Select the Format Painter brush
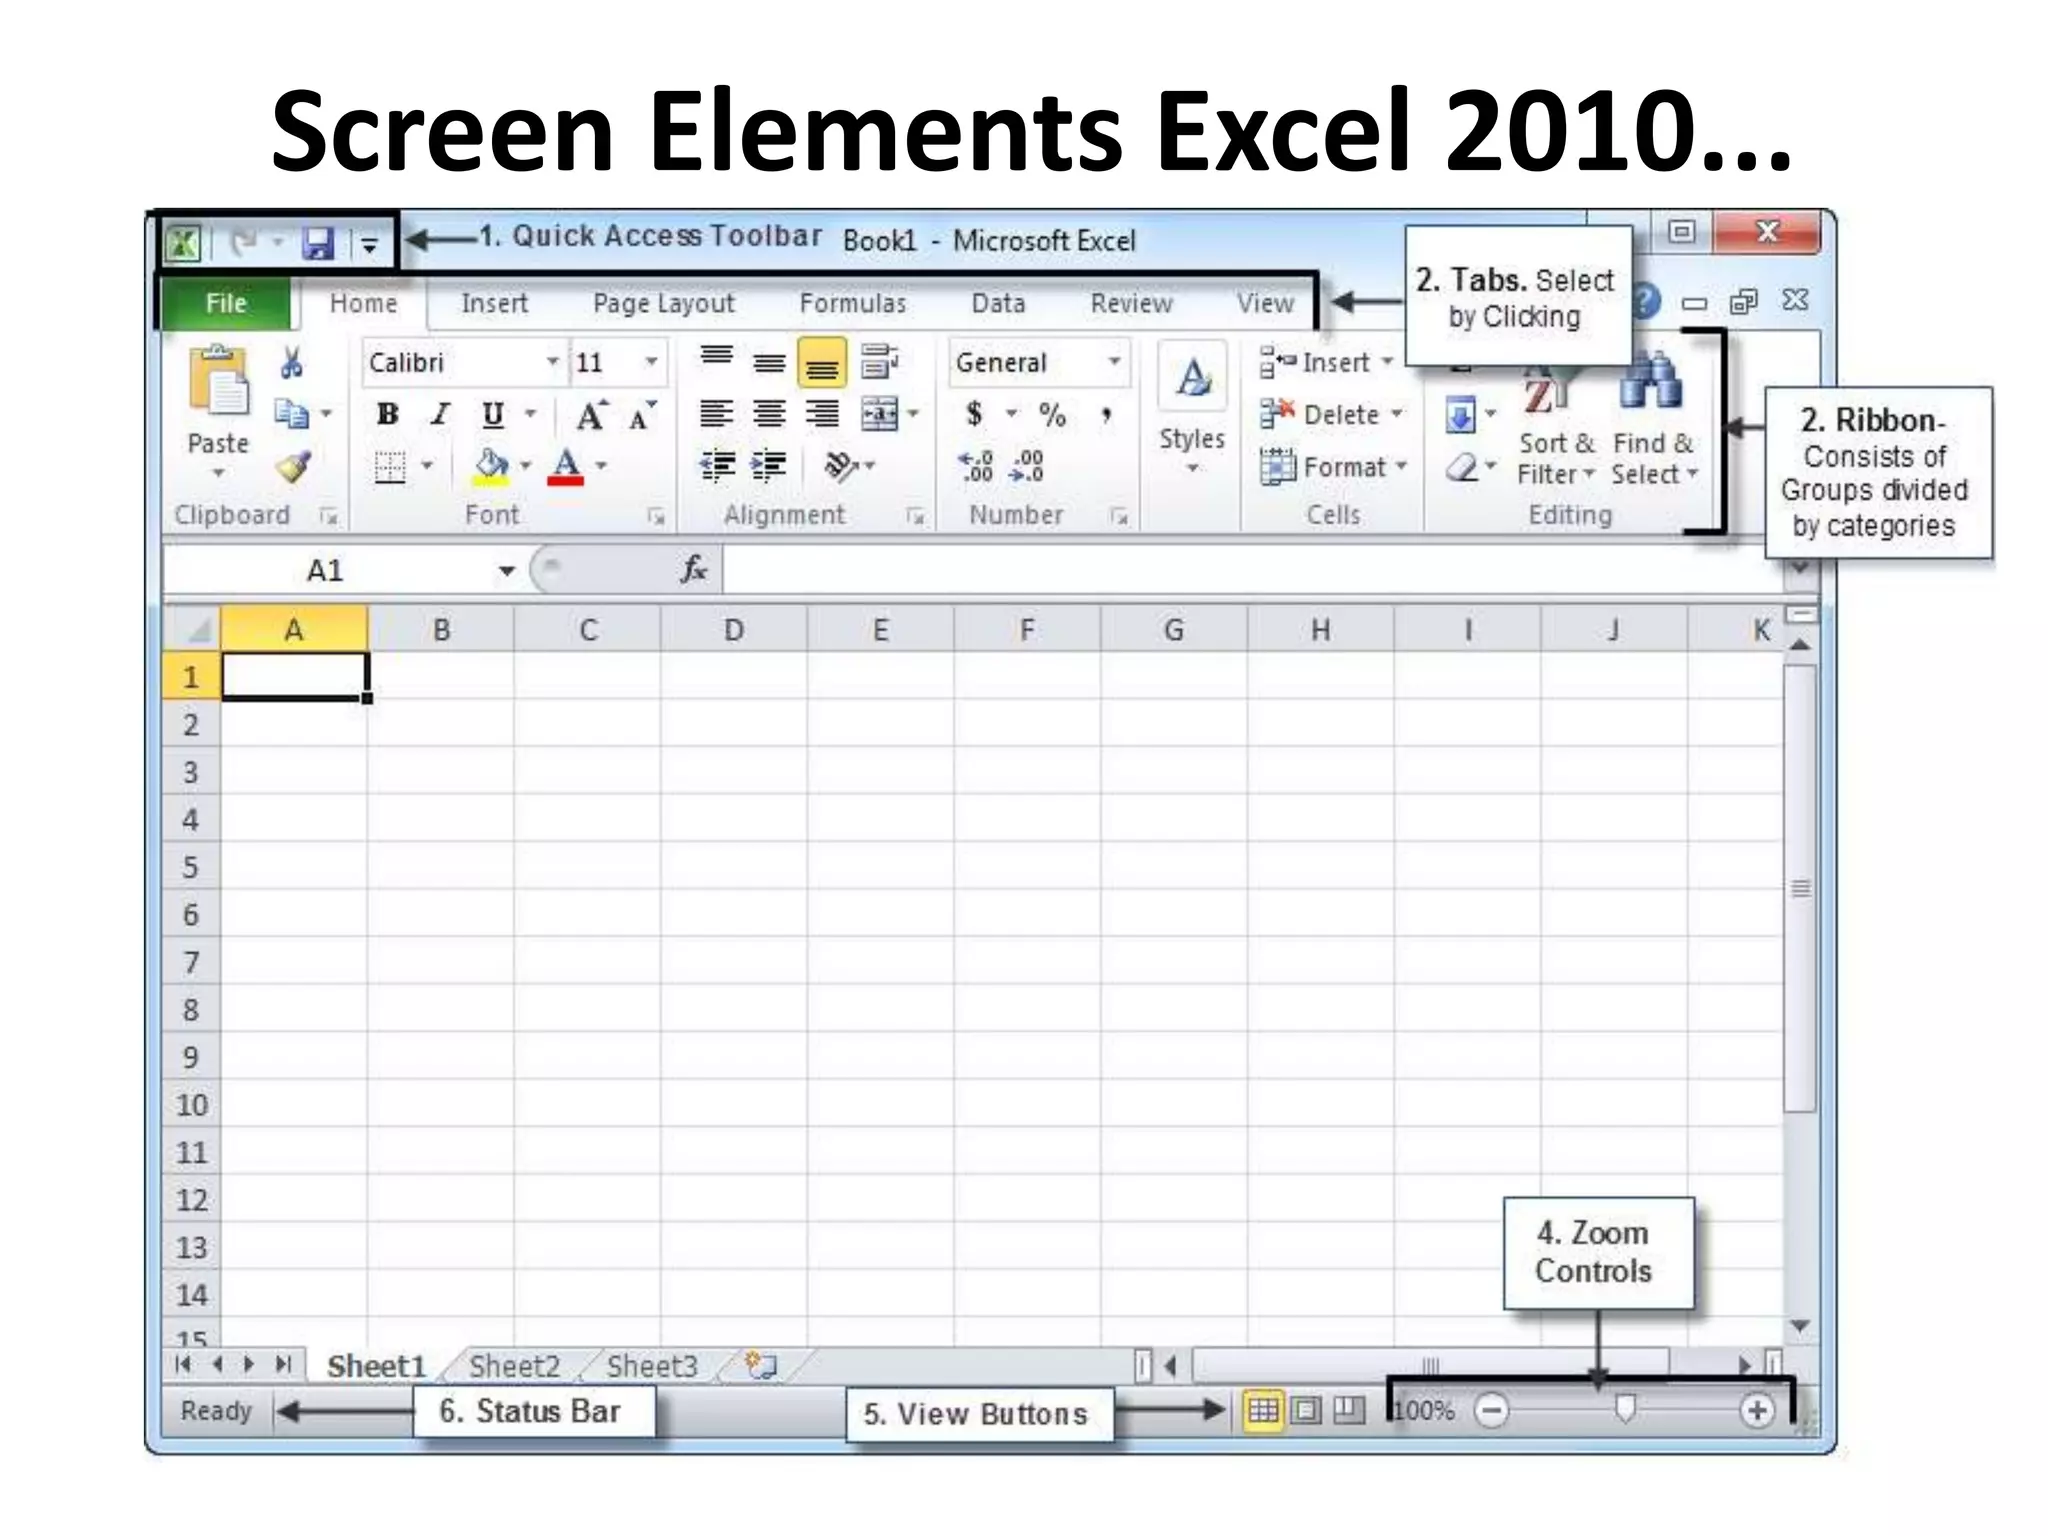This screenshot has width=2048, height=1536. [x=292, y=466]
